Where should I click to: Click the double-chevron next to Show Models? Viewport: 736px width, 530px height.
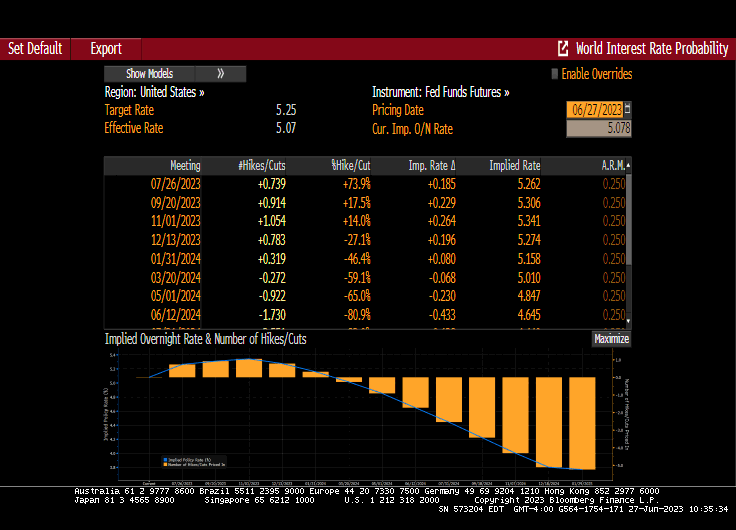point(220,74)
